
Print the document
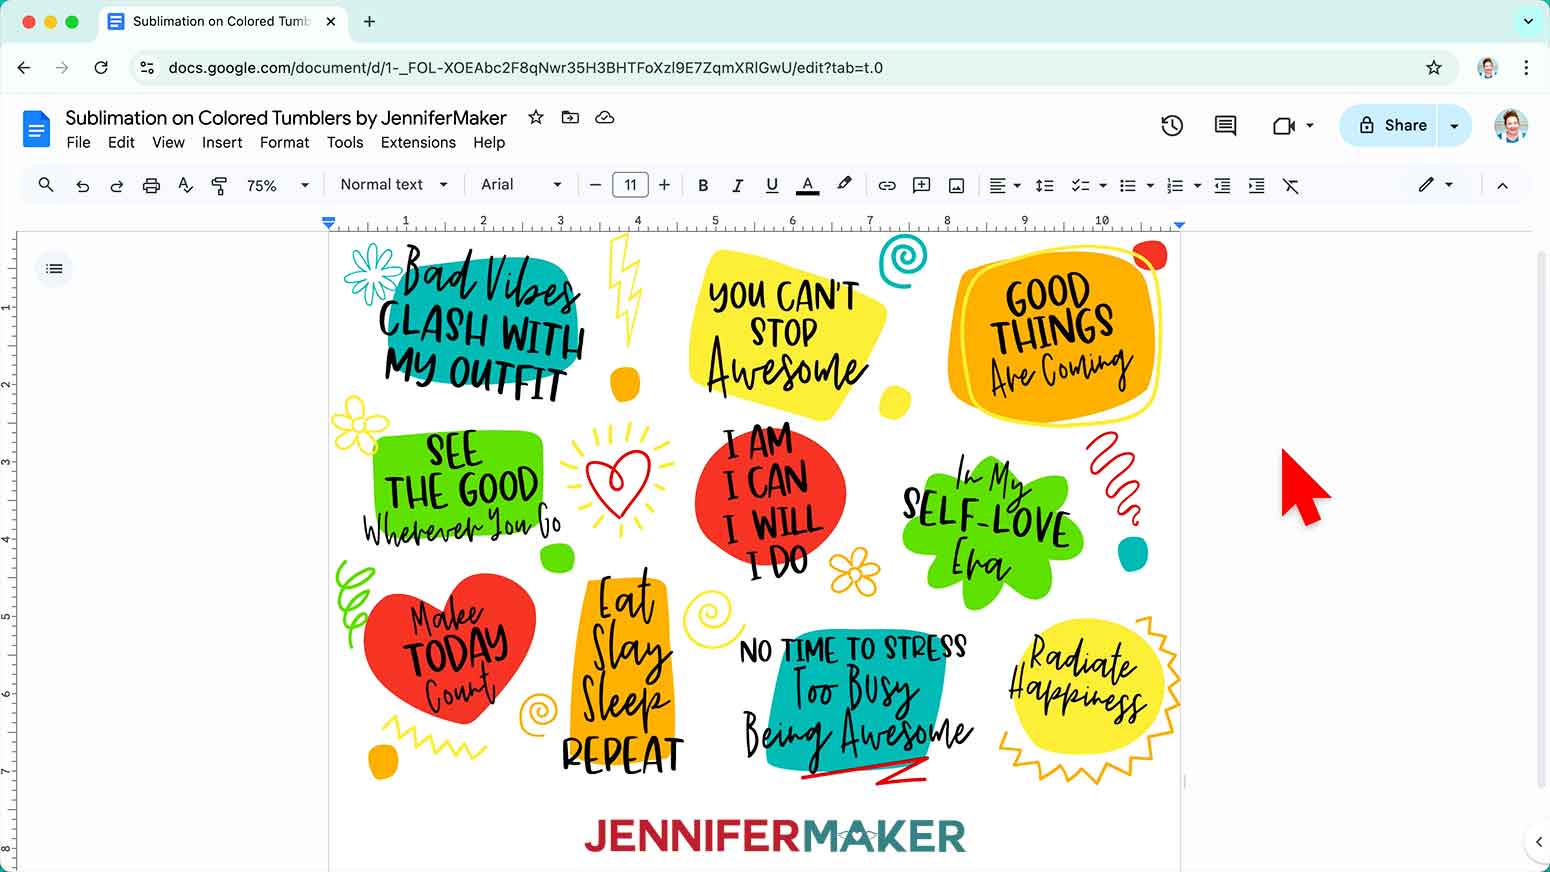pos(151,186)
